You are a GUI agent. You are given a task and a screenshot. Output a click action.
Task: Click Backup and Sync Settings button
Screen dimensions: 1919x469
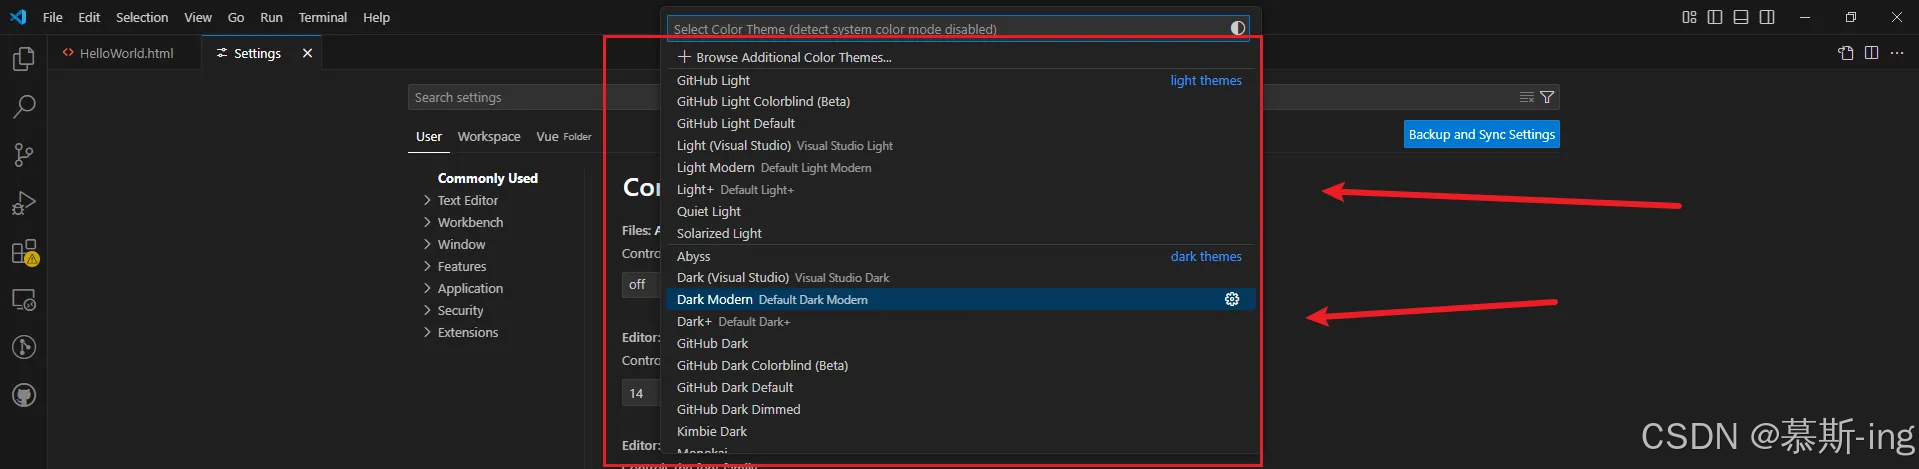1481,134
